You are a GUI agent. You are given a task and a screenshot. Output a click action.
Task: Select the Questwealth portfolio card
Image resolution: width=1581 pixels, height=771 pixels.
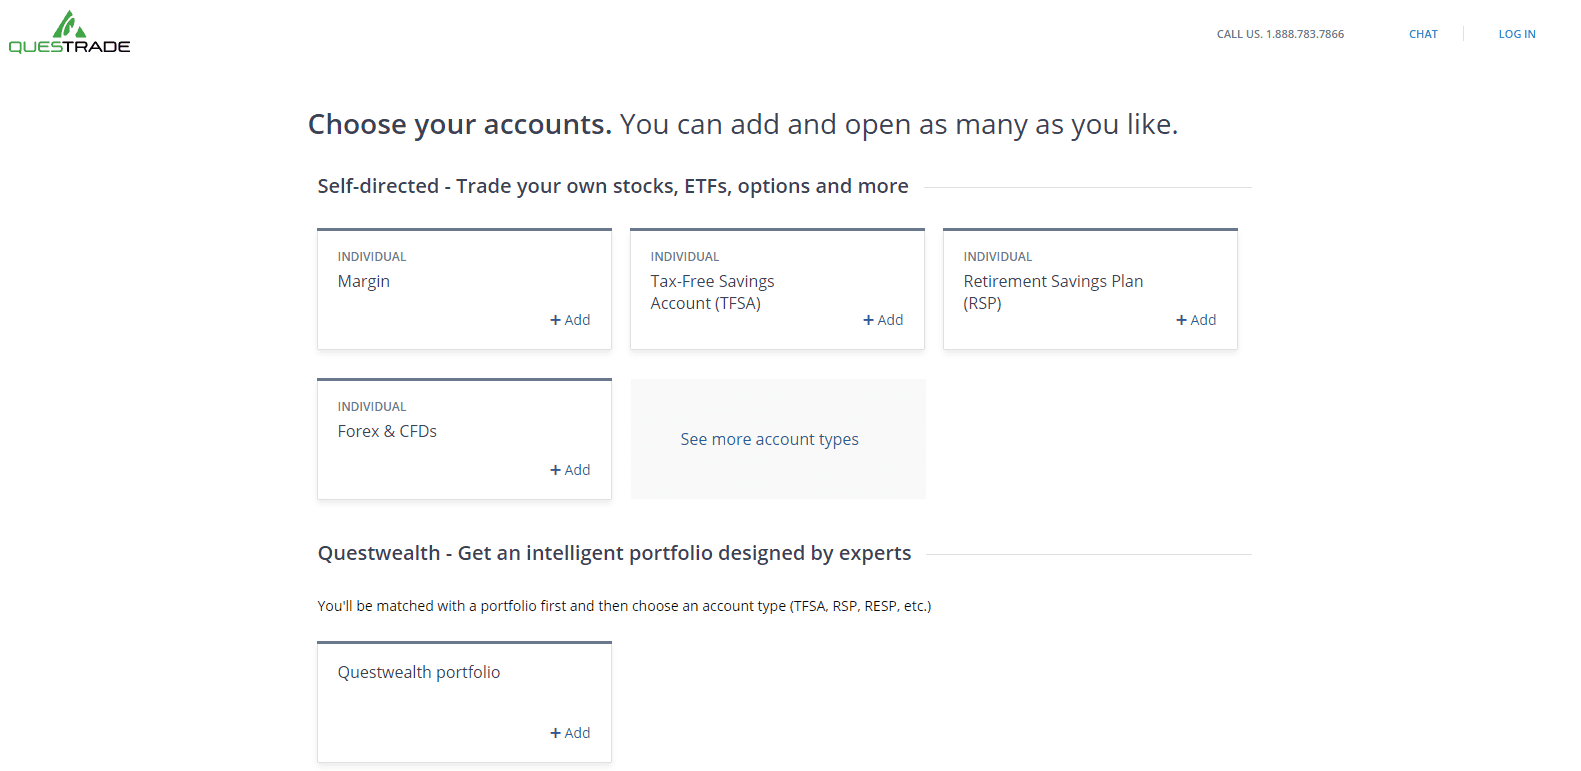click(x=463, y=700)
